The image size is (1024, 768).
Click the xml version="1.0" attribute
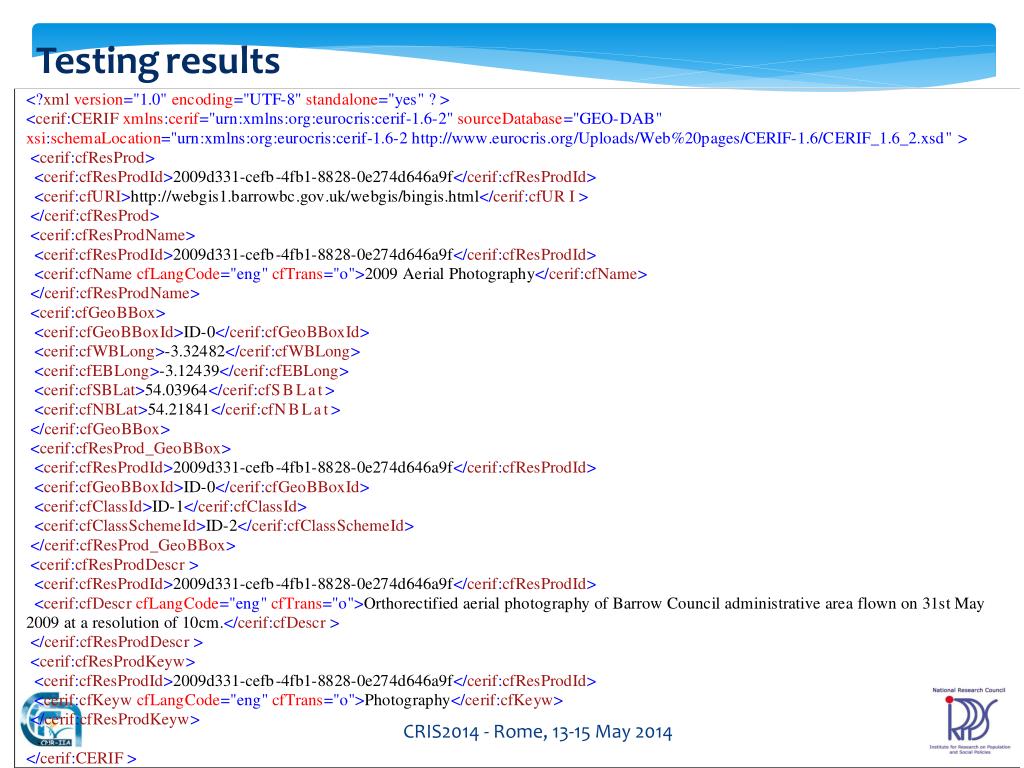pyautogui.click(x=120, y=100)
